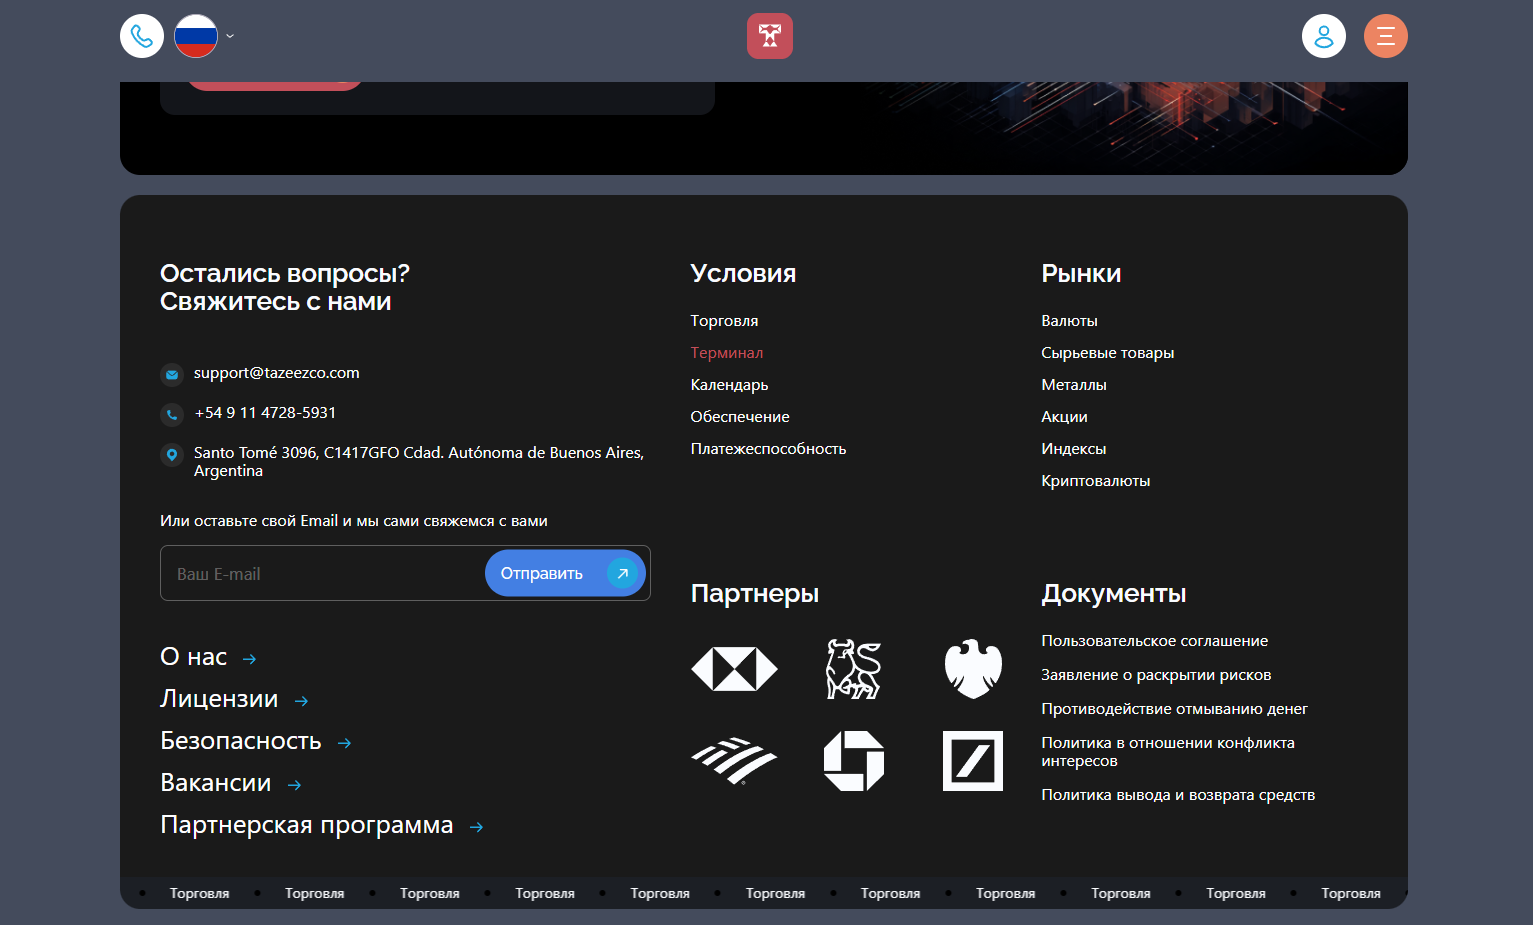Open the Криптовалюты markets link
This screenshot has width=1533, height=925.
[x=1096, y=481]
